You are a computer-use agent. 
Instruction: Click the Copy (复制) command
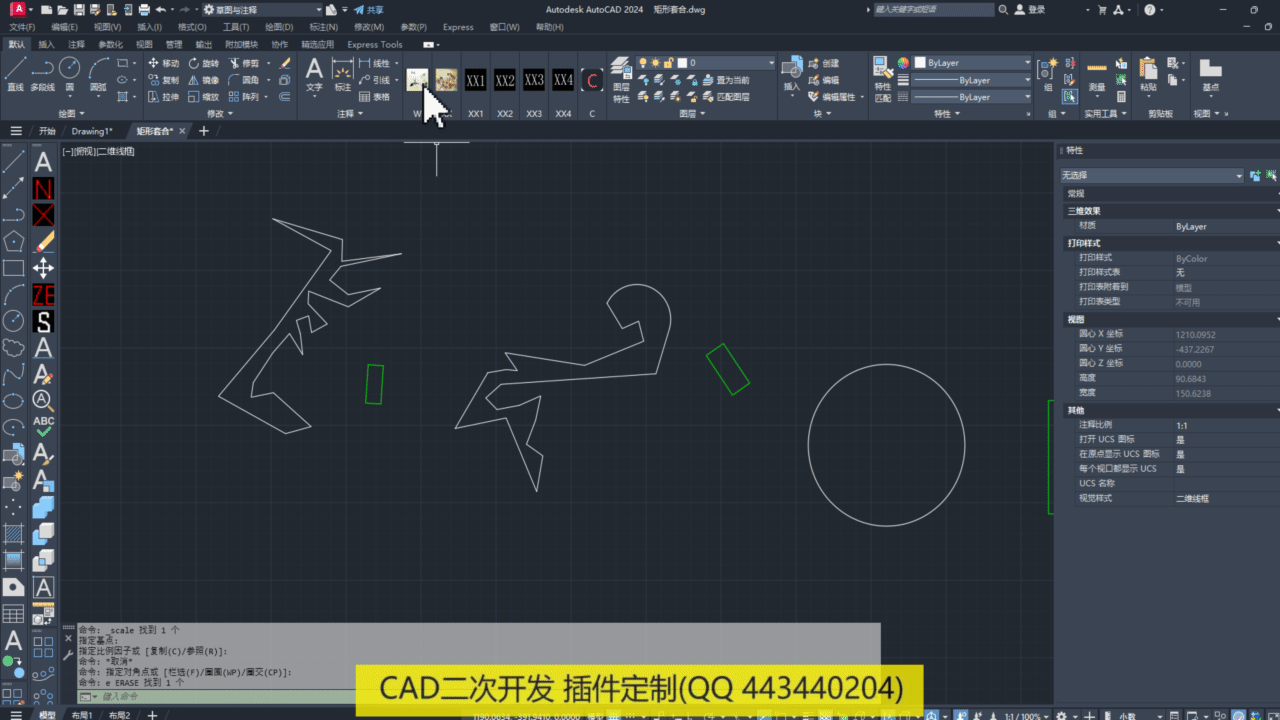[164, 80]
